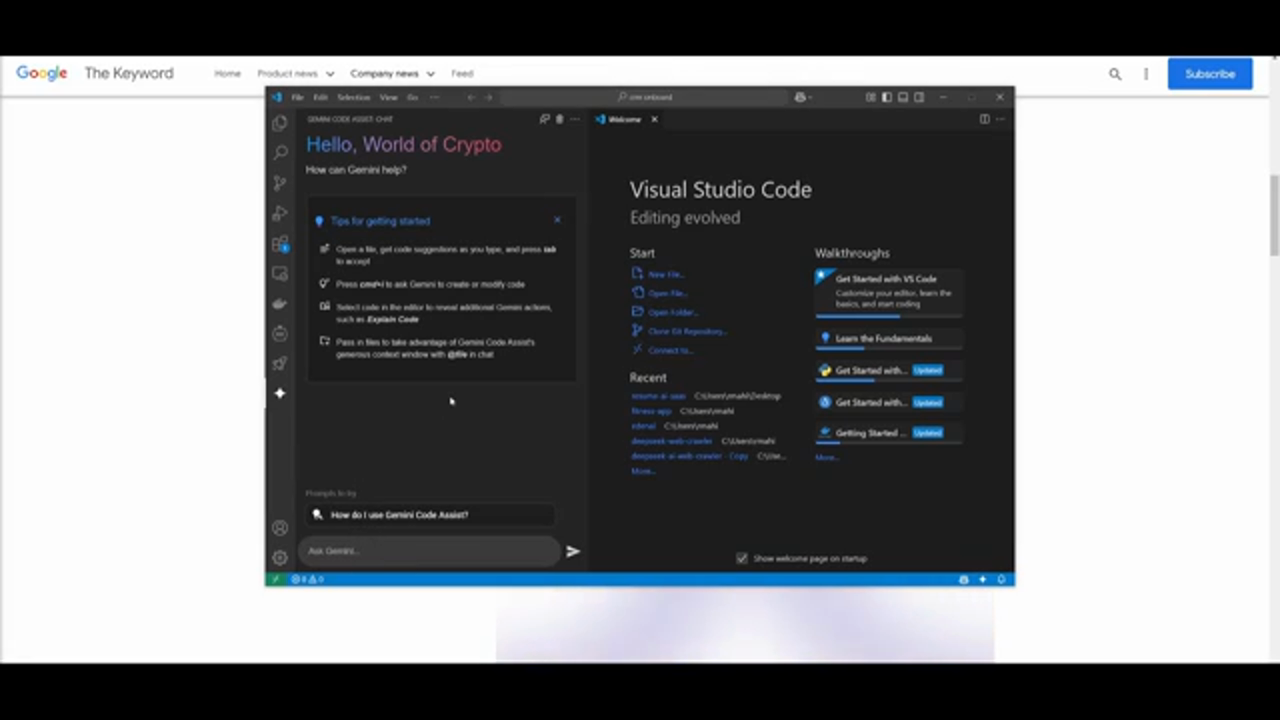Image resolution: width=1280 pixels, height=720 pixels.
Task: Close the Tips for getting started card
Action: coord(557,220)
